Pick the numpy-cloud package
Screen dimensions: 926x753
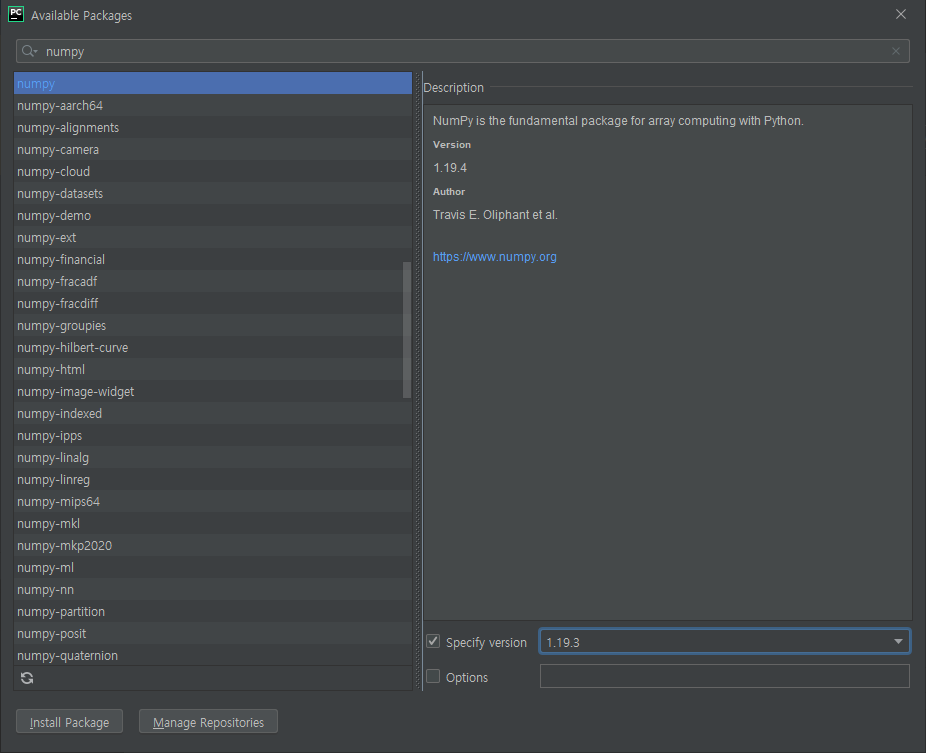(213, 171)
